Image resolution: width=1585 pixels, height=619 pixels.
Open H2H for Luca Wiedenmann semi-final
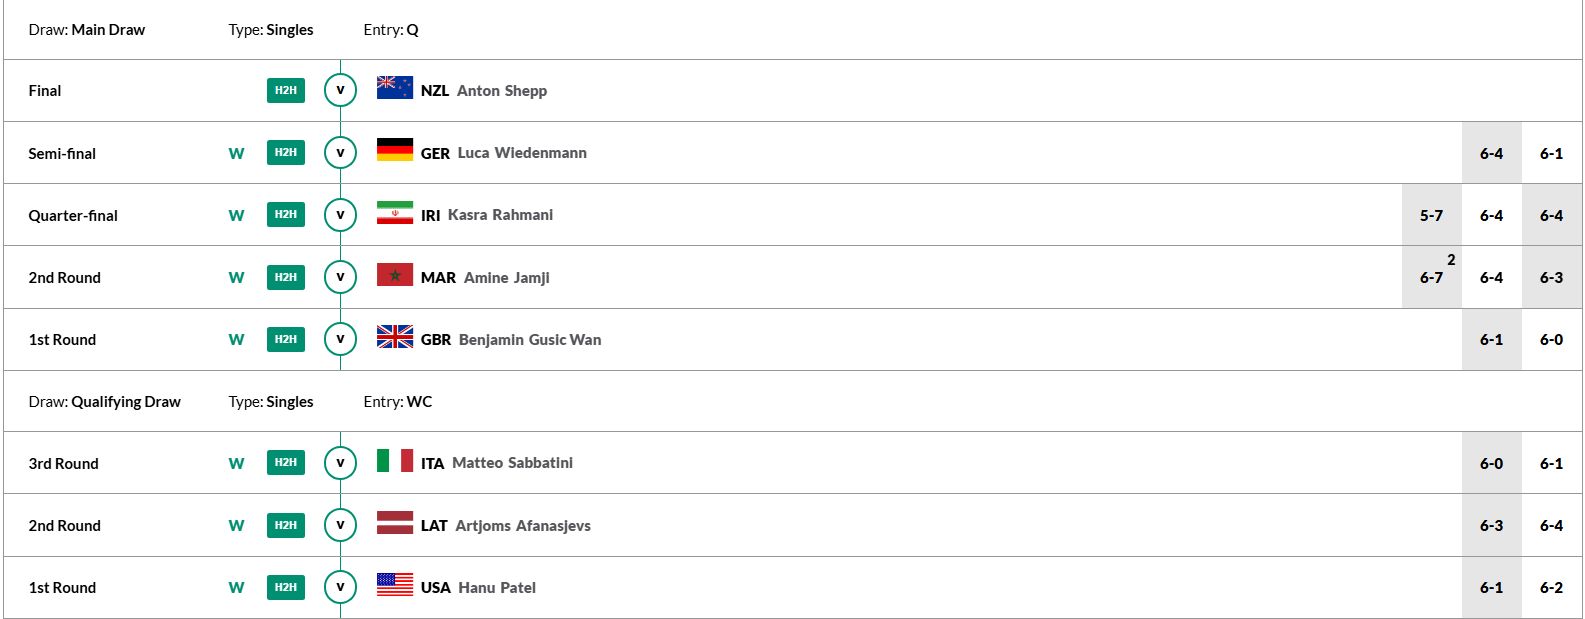286,153
